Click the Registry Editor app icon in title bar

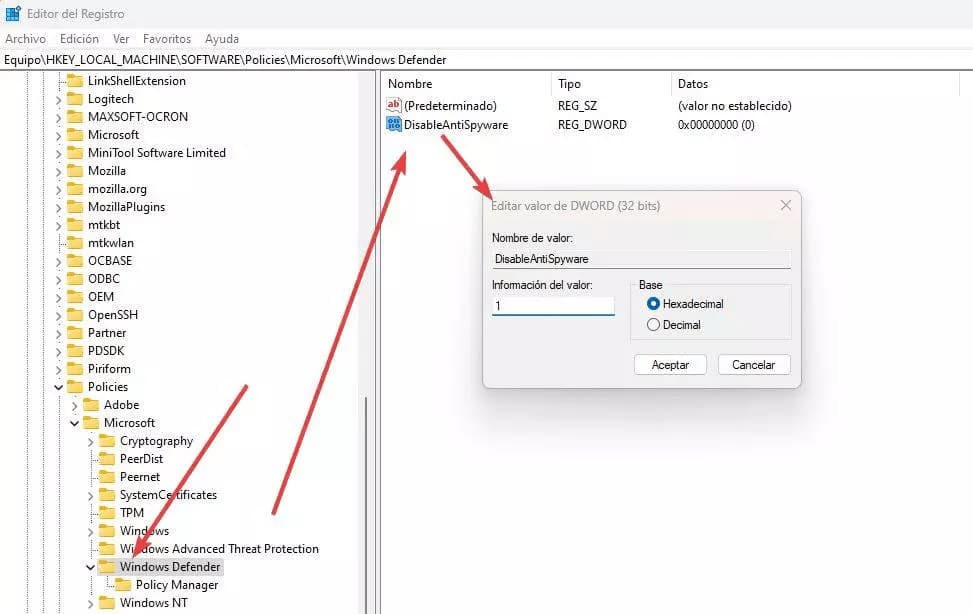(13, 13)
